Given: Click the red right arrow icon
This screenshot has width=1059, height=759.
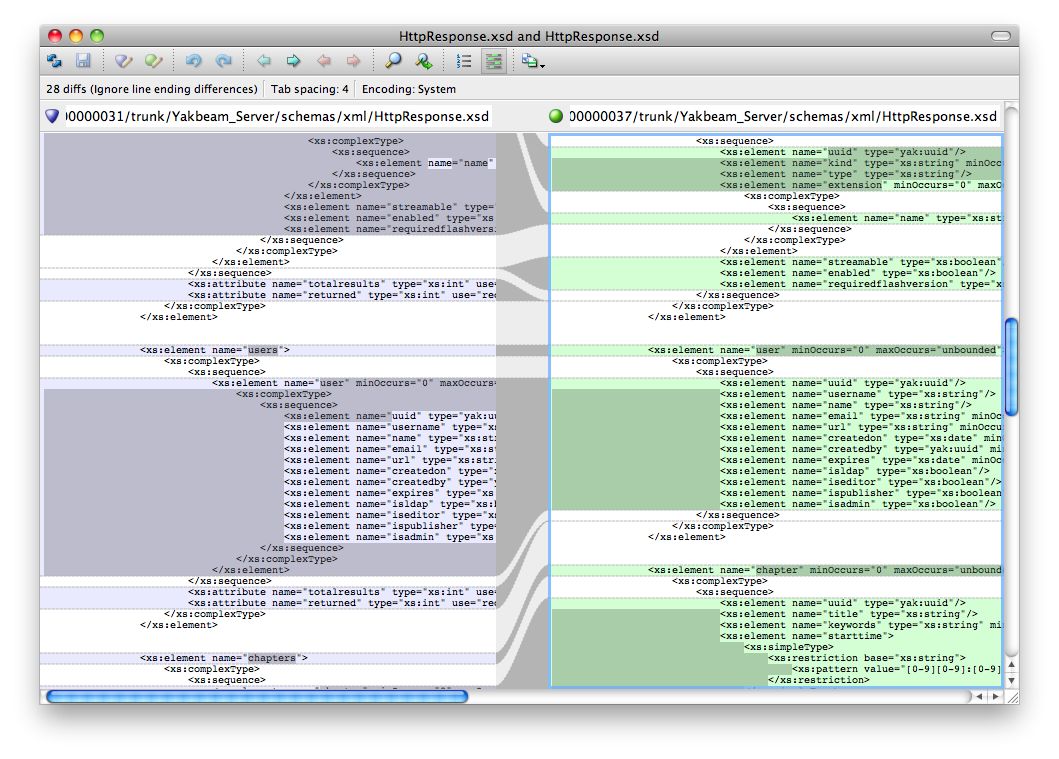Looking at the screenshot, I should click(353, 61).
